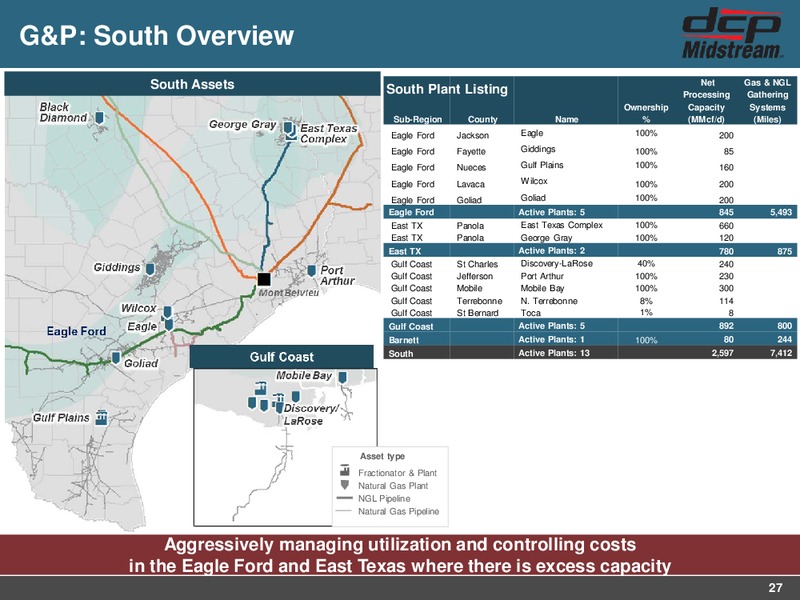Click the red banner summary statement
The width and height of the screenshot is (800, 600).
tap(400, 555)
